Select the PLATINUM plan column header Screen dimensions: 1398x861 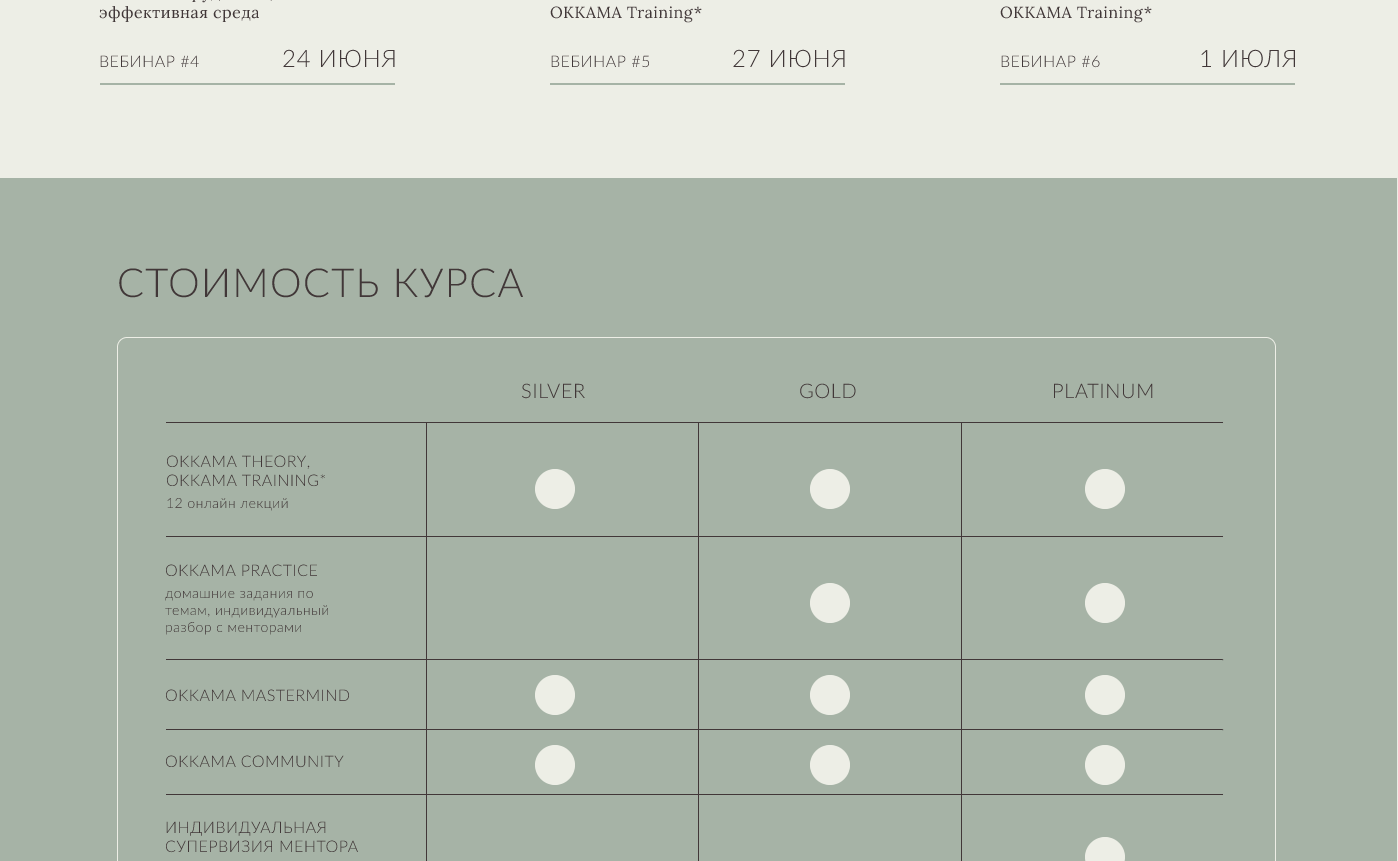pyautogui.click(x=1103, y=391)
